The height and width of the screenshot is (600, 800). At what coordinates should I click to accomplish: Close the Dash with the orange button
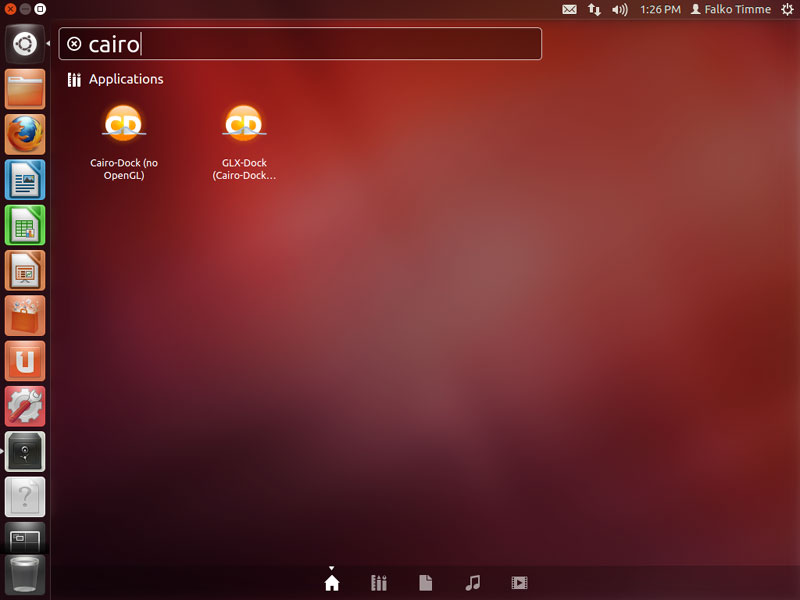[x=10, y=9]
